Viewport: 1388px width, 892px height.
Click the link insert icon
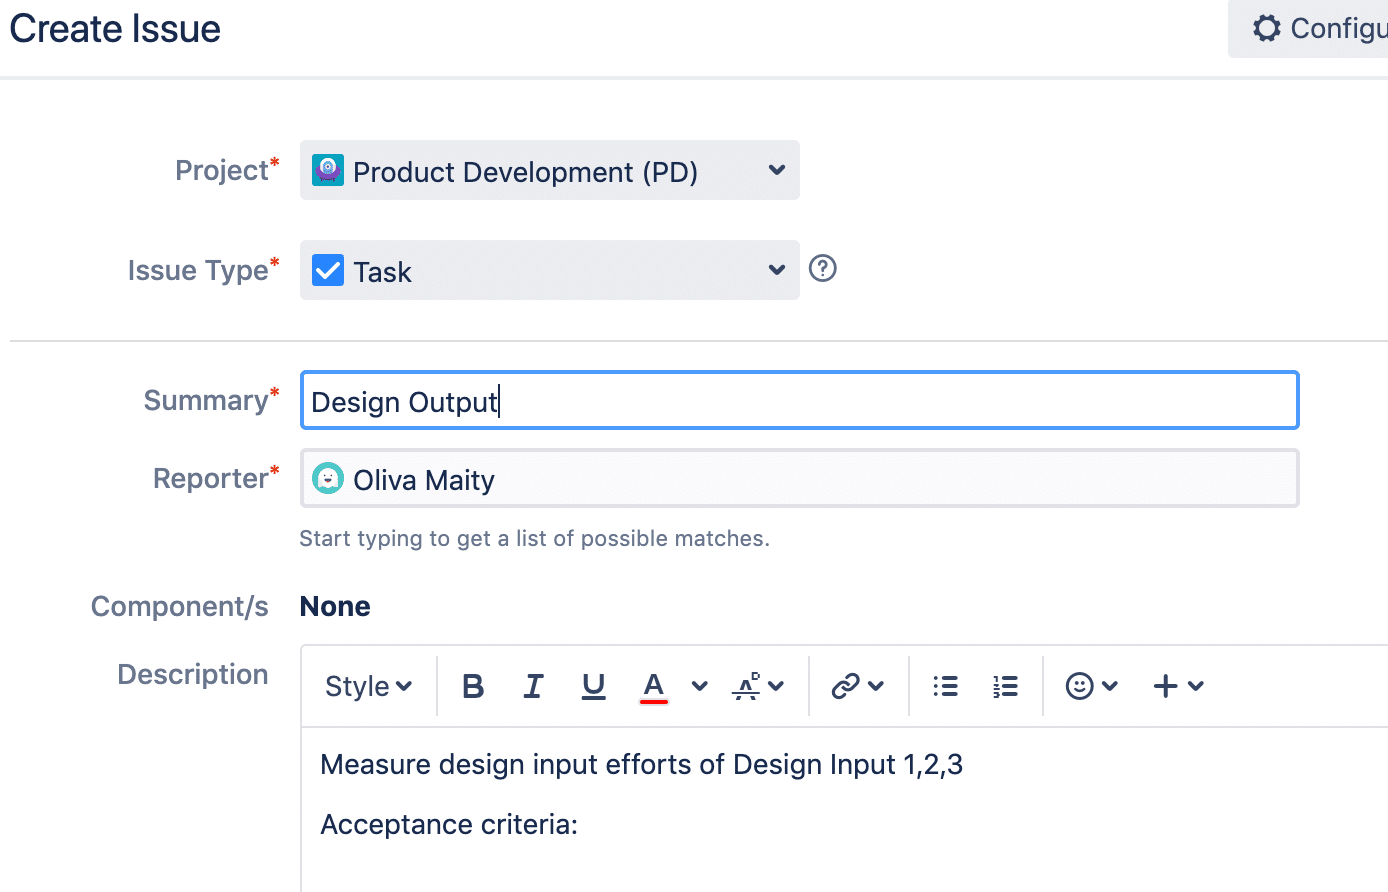846,686
